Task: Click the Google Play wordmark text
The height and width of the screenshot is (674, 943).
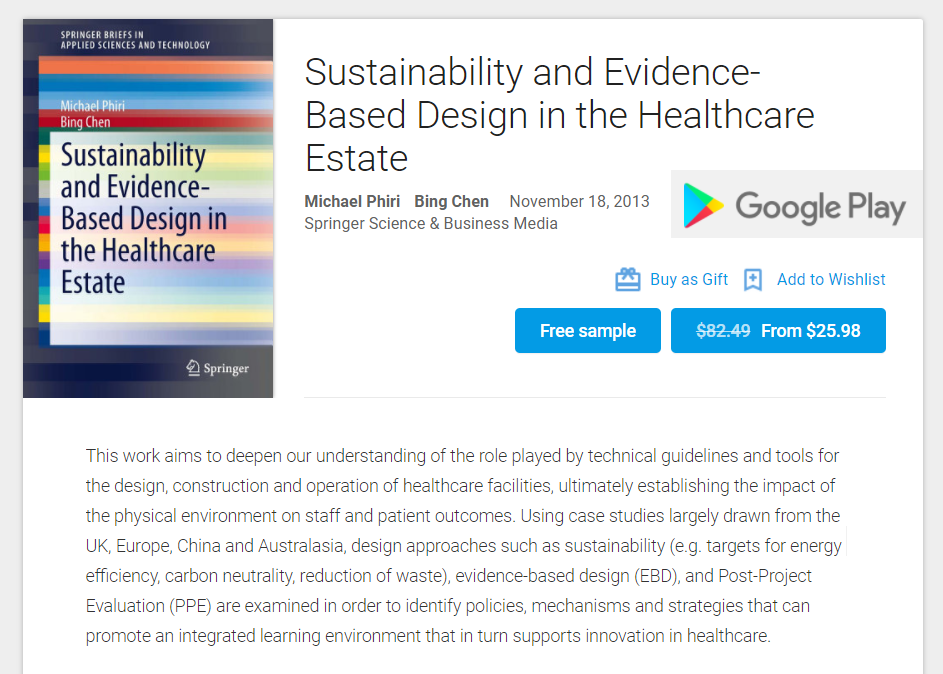Action: pos(820,207)
